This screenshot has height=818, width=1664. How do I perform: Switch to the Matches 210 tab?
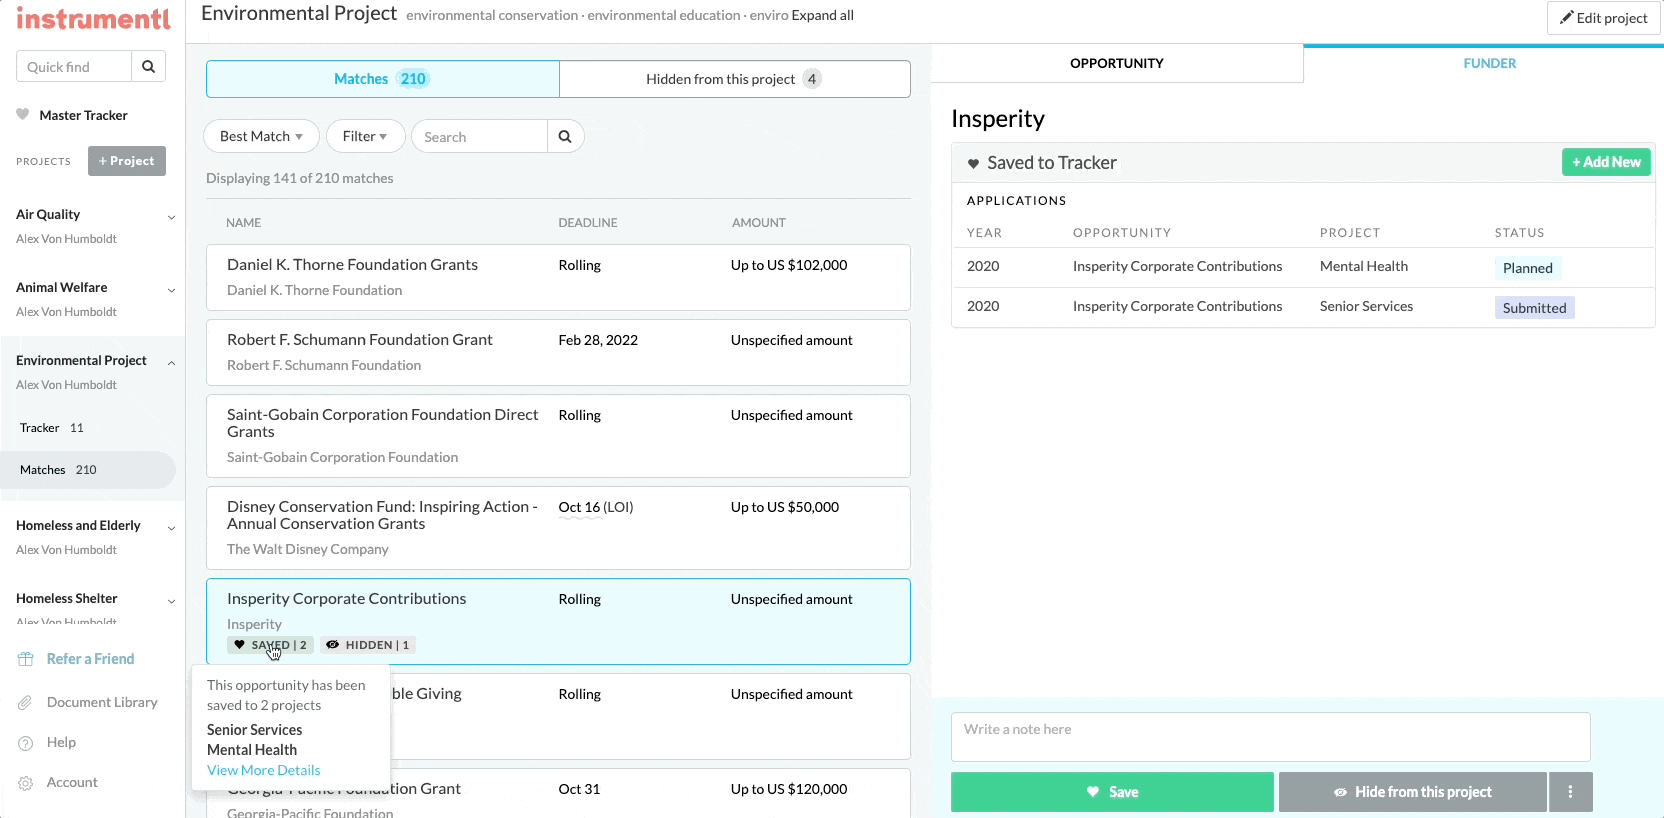coord(382,79)
